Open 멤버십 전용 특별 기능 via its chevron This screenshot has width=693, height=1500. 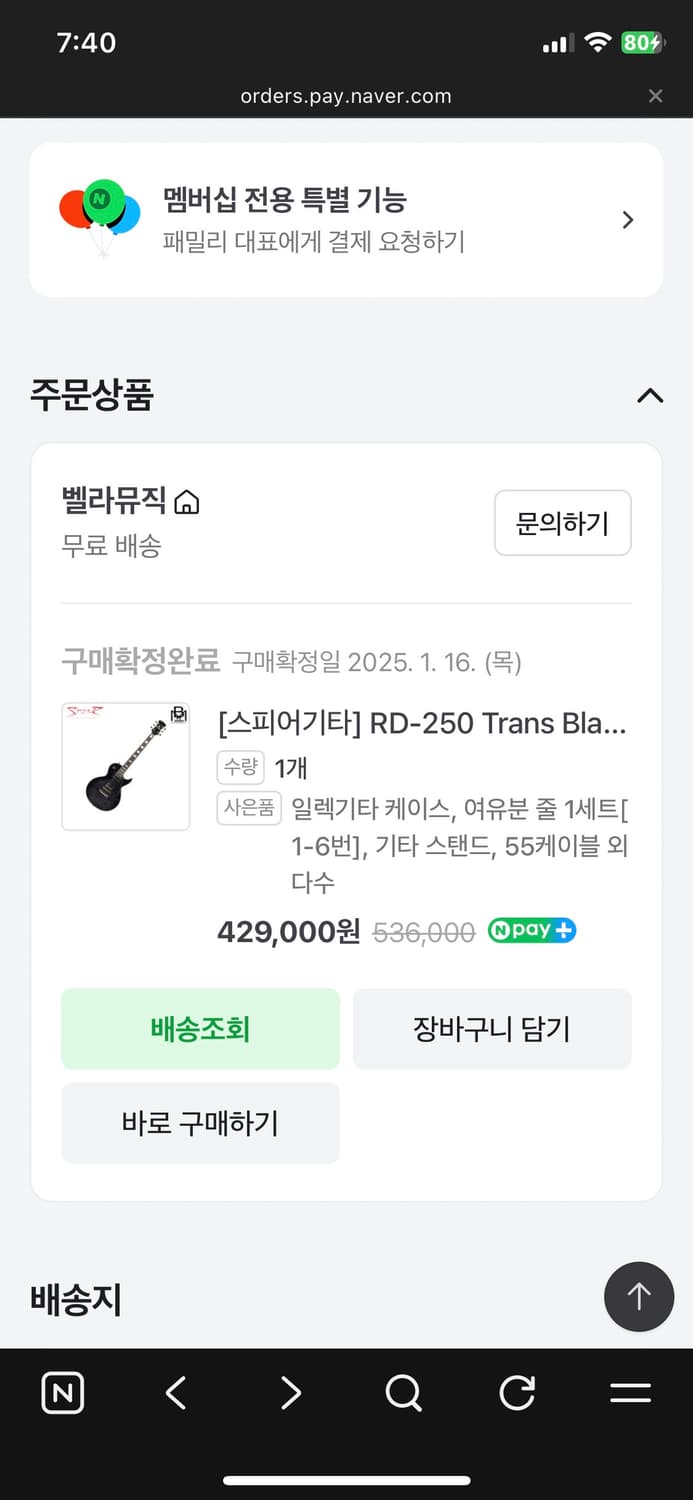coord(628,219)
